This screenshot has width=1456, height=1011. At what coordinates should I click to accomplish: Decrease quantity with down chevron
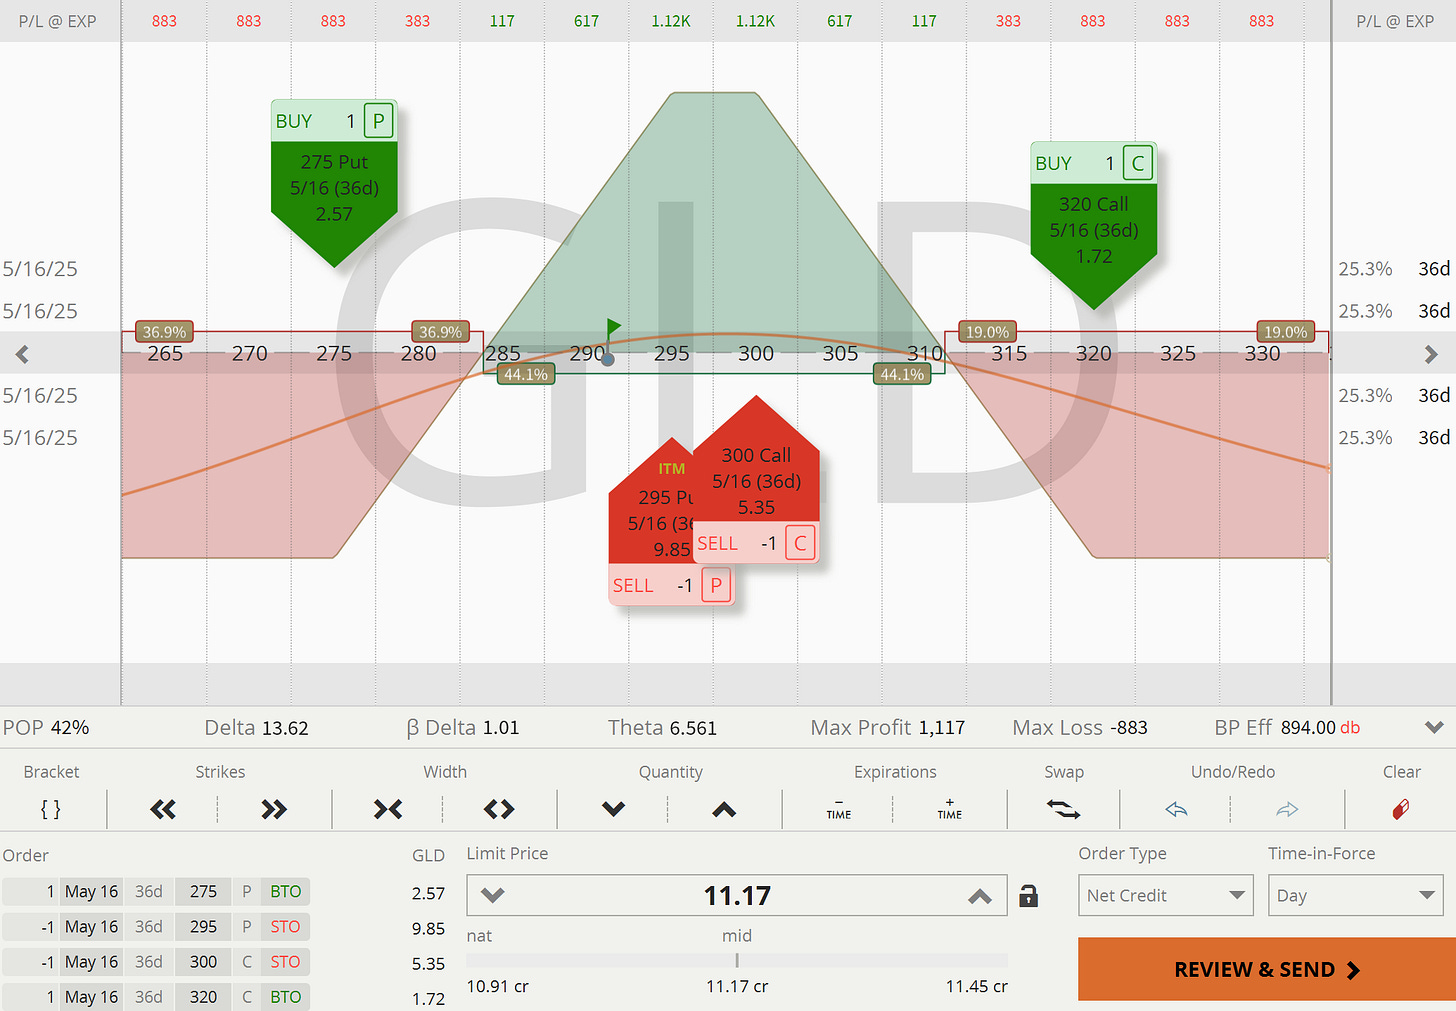(613, 809)
